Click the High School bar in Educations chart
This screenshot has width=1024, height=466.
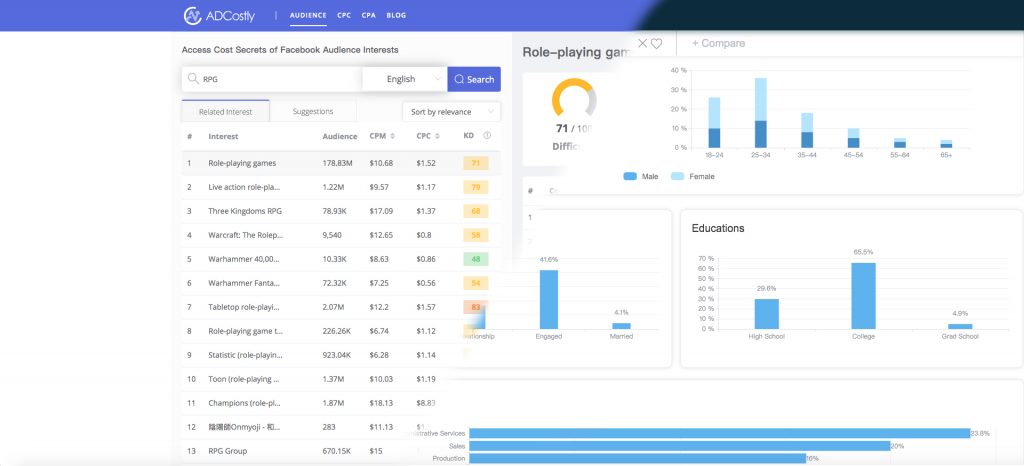click(767, 314)
